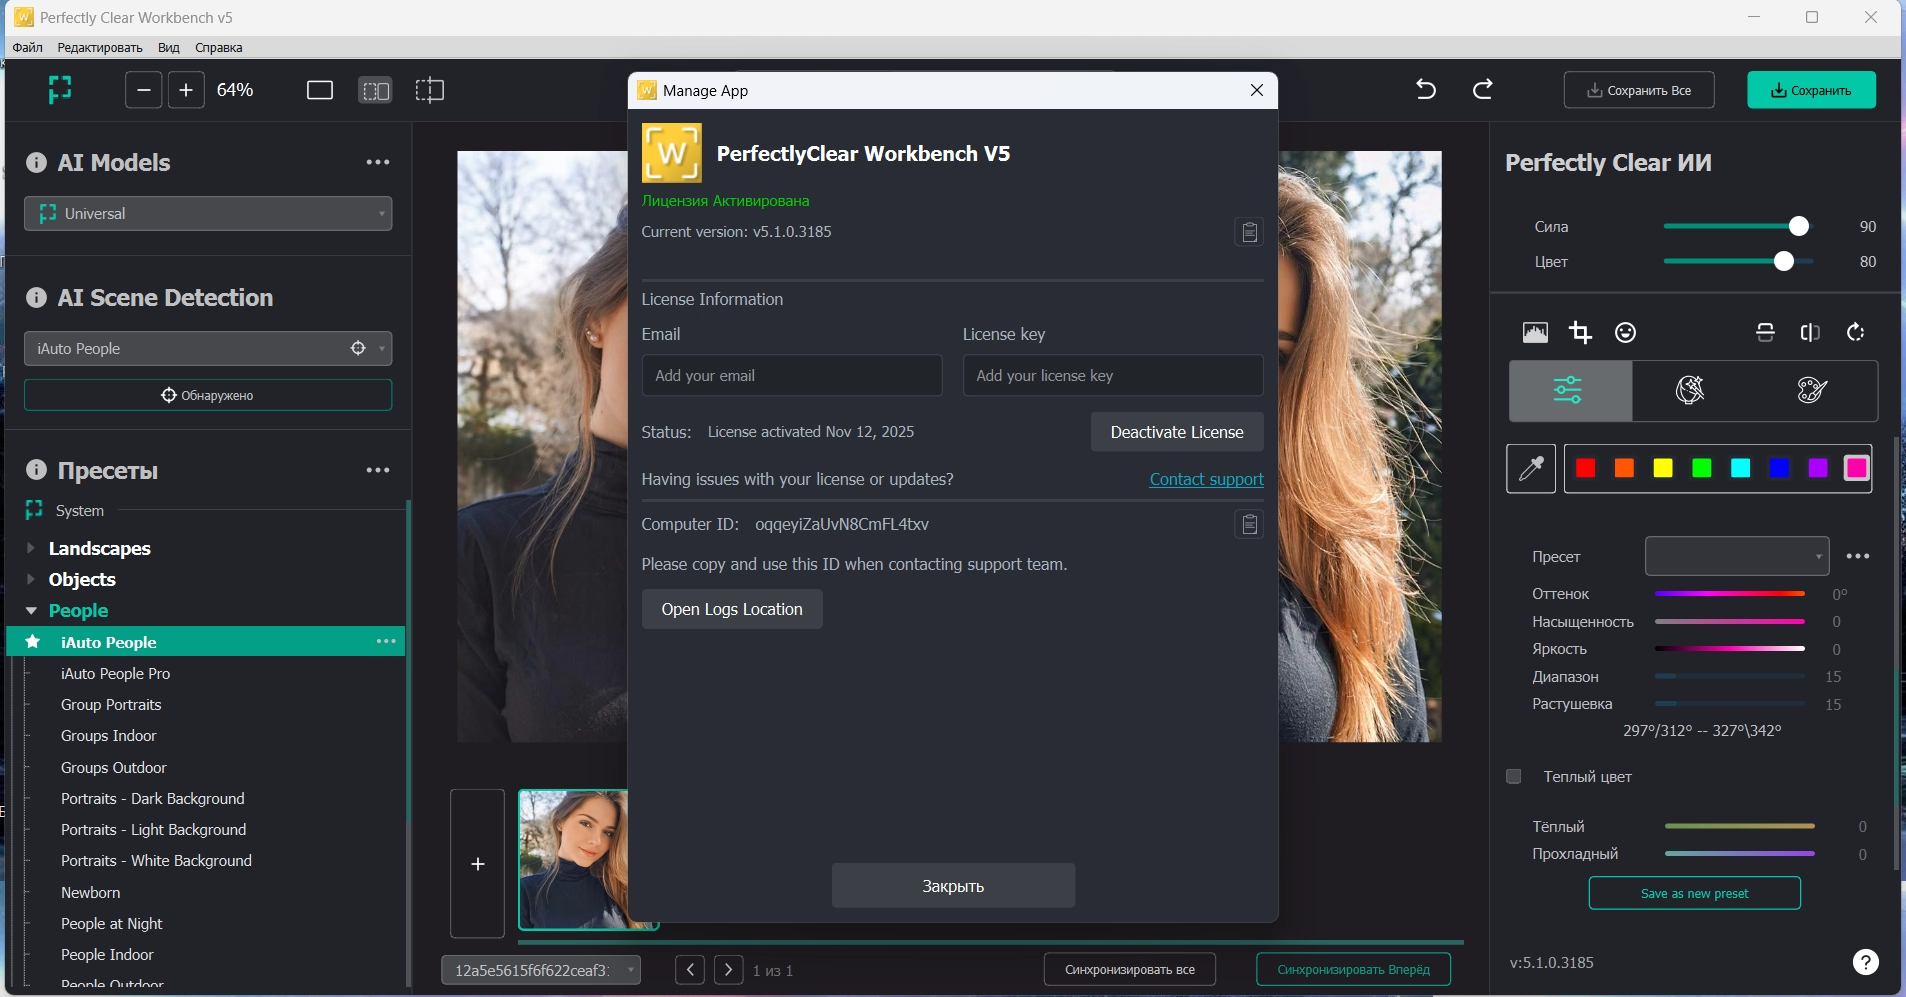Copy the Computer ID with clipboard icon
The width and height of the screenshot is (1906, 997).
[1249, 524]
